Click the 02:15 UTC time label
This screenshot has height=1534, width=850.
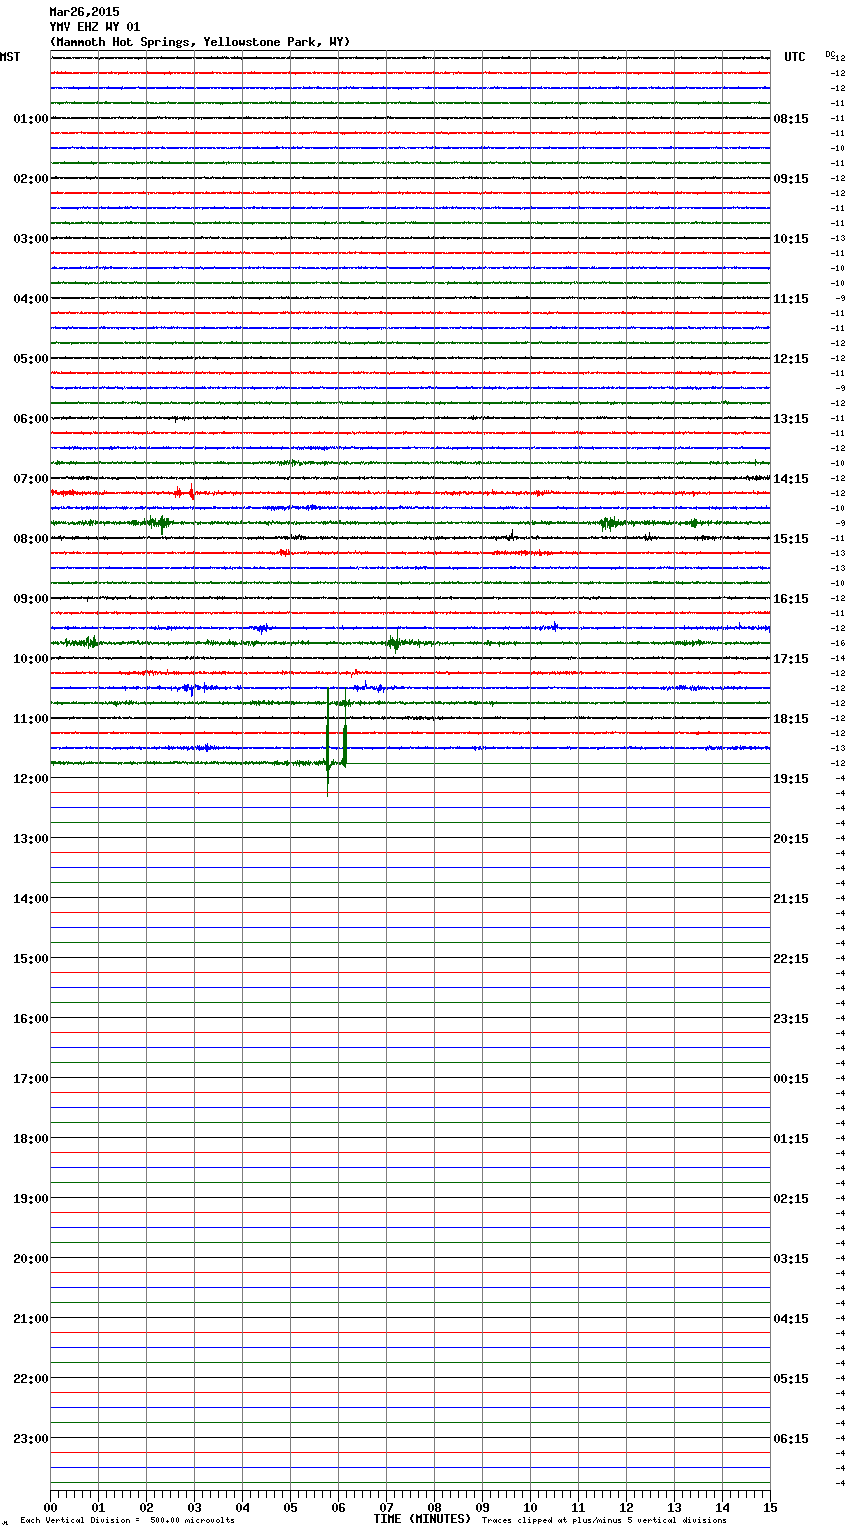pos(791,1199)
